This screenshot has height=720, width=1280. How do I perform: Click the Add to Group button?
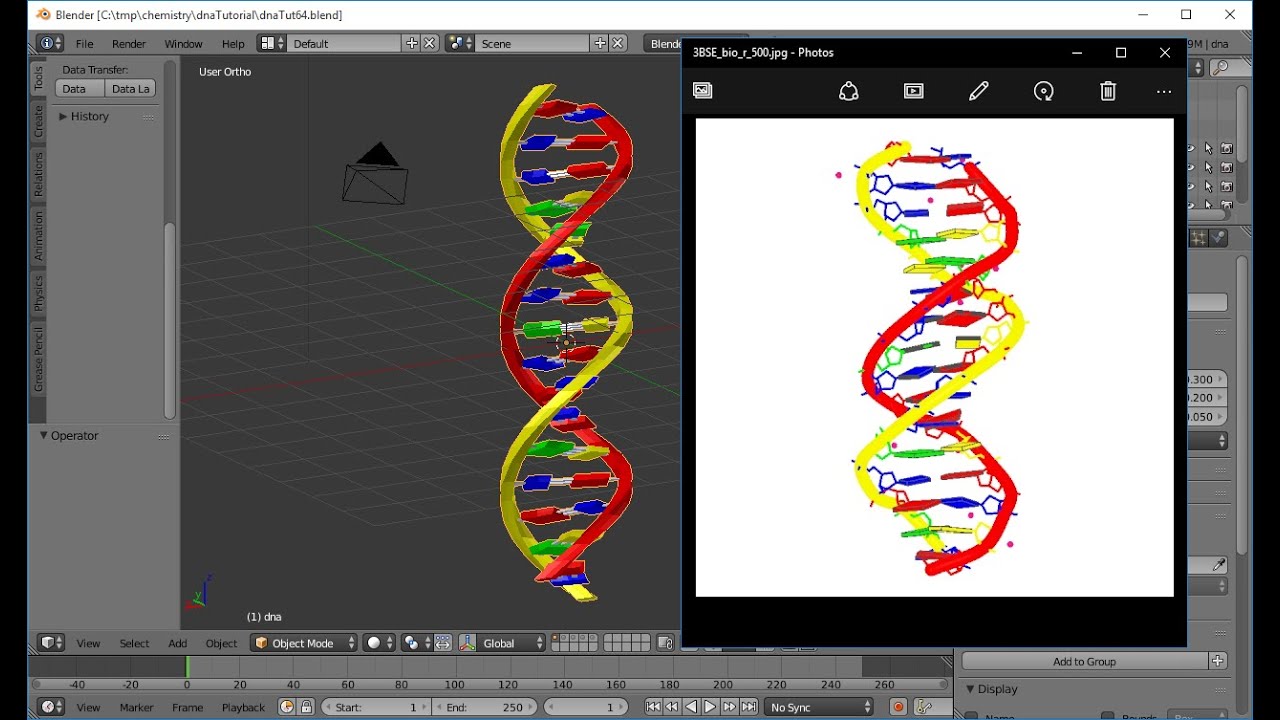[1085, 661]
